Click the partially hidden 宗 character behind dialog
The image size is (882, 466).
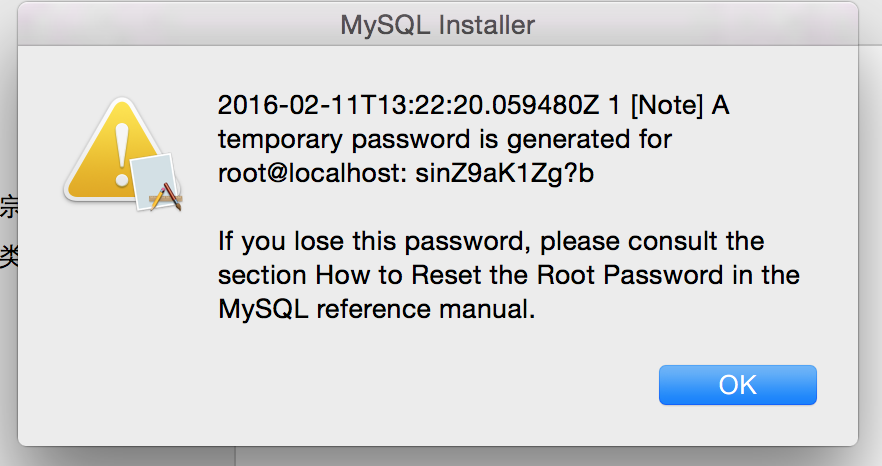9,206
